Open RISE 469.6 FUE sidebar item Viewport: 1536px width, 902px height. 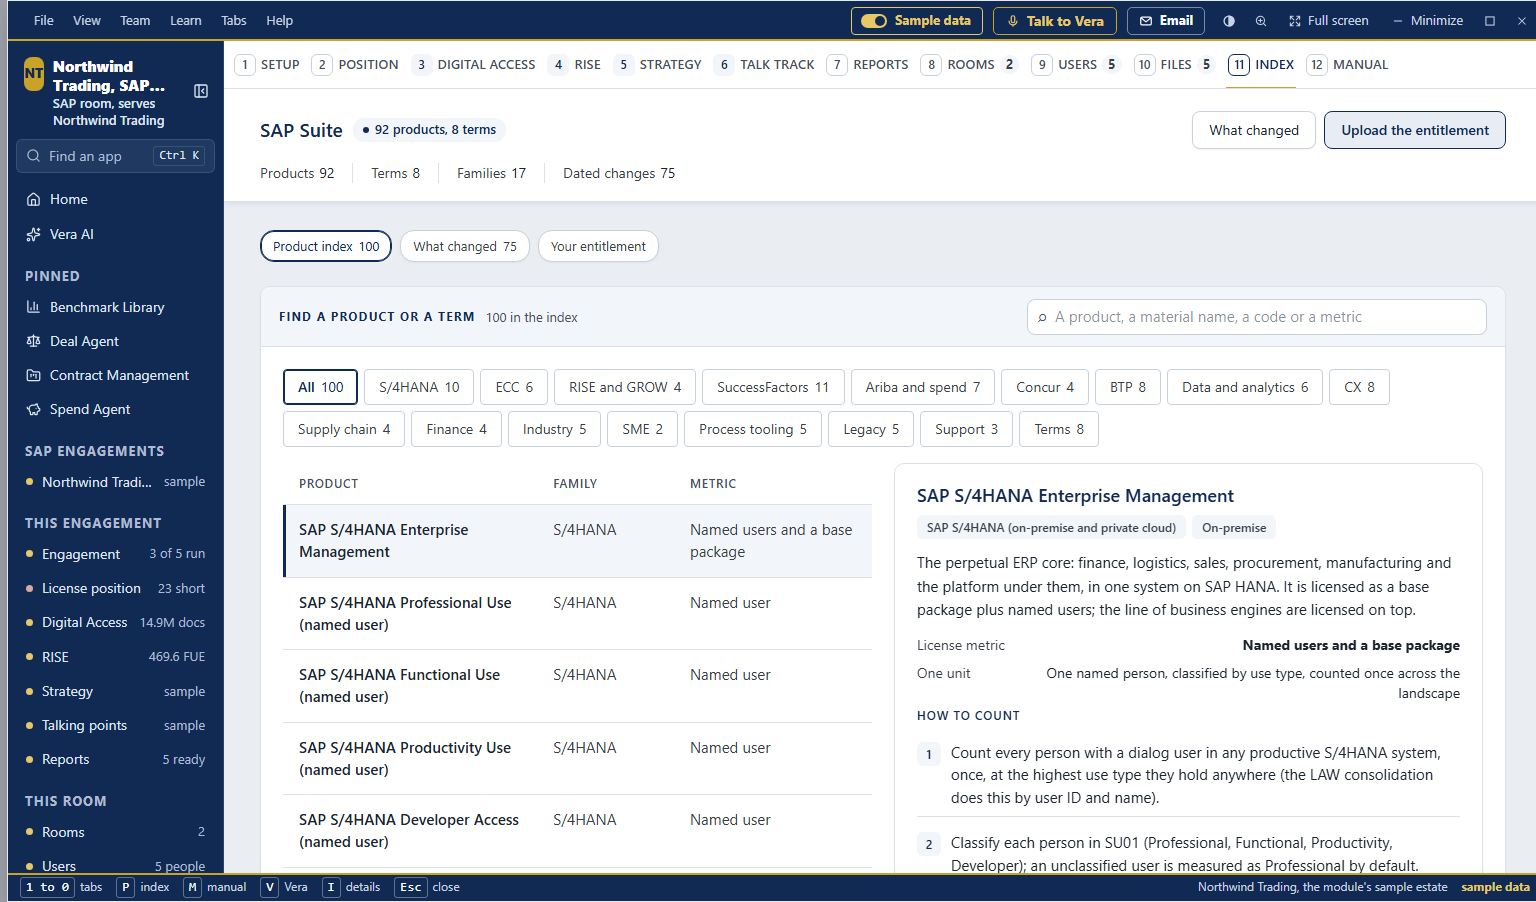point(116,657)
